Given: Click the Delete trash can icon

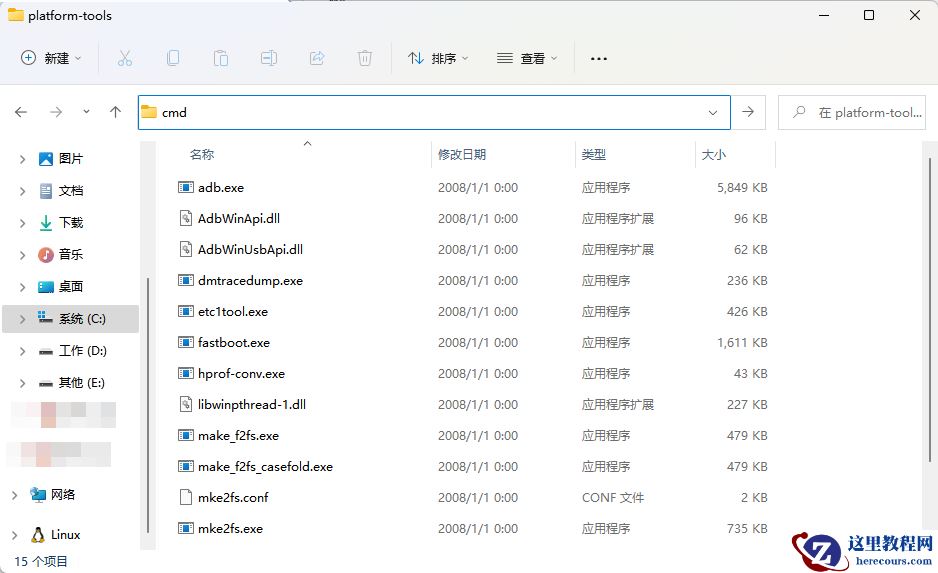Looking at the screenshot, I should click(364, 58).
